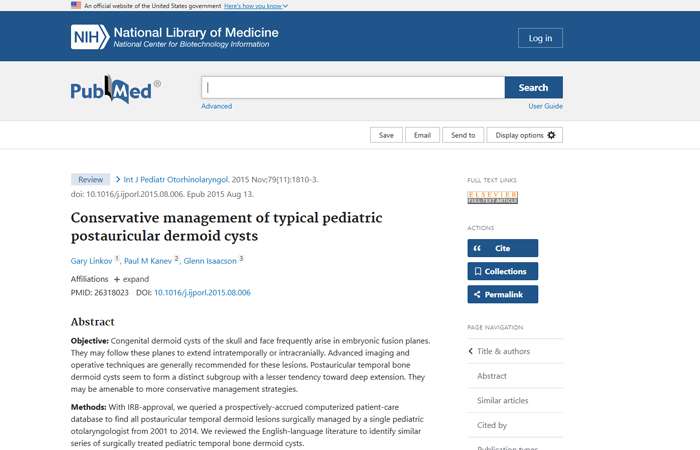Jump to Cited by in page navigation
700x450 pixels.
tap(492, 425)
